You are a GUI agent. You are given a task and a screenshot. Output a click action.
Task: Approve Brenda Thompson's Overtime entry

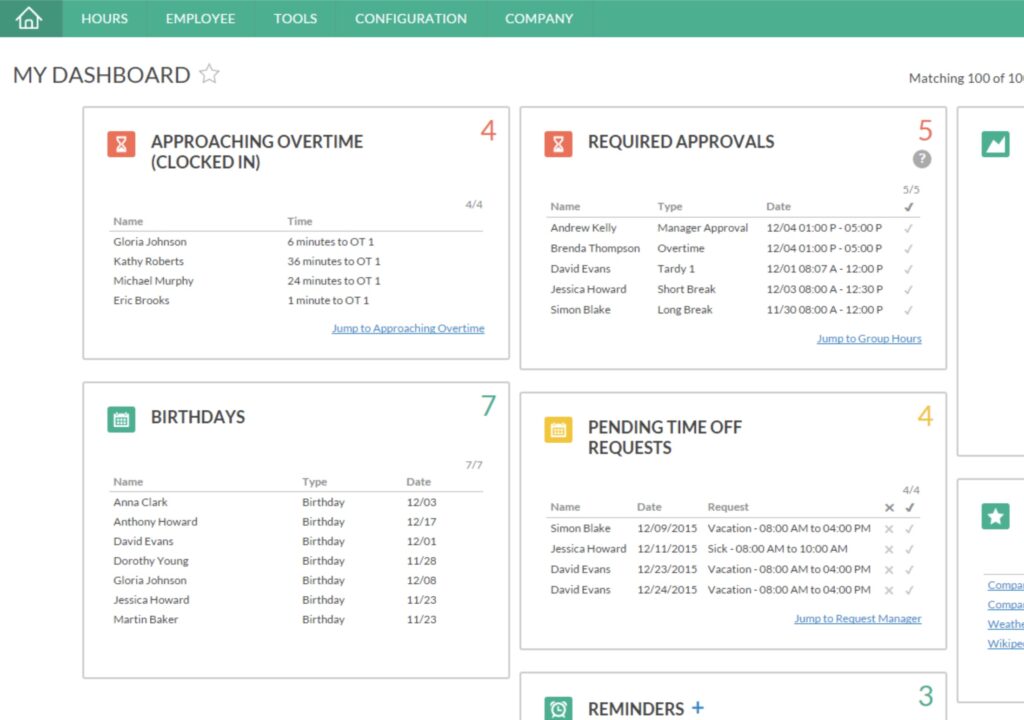[908, 249]
